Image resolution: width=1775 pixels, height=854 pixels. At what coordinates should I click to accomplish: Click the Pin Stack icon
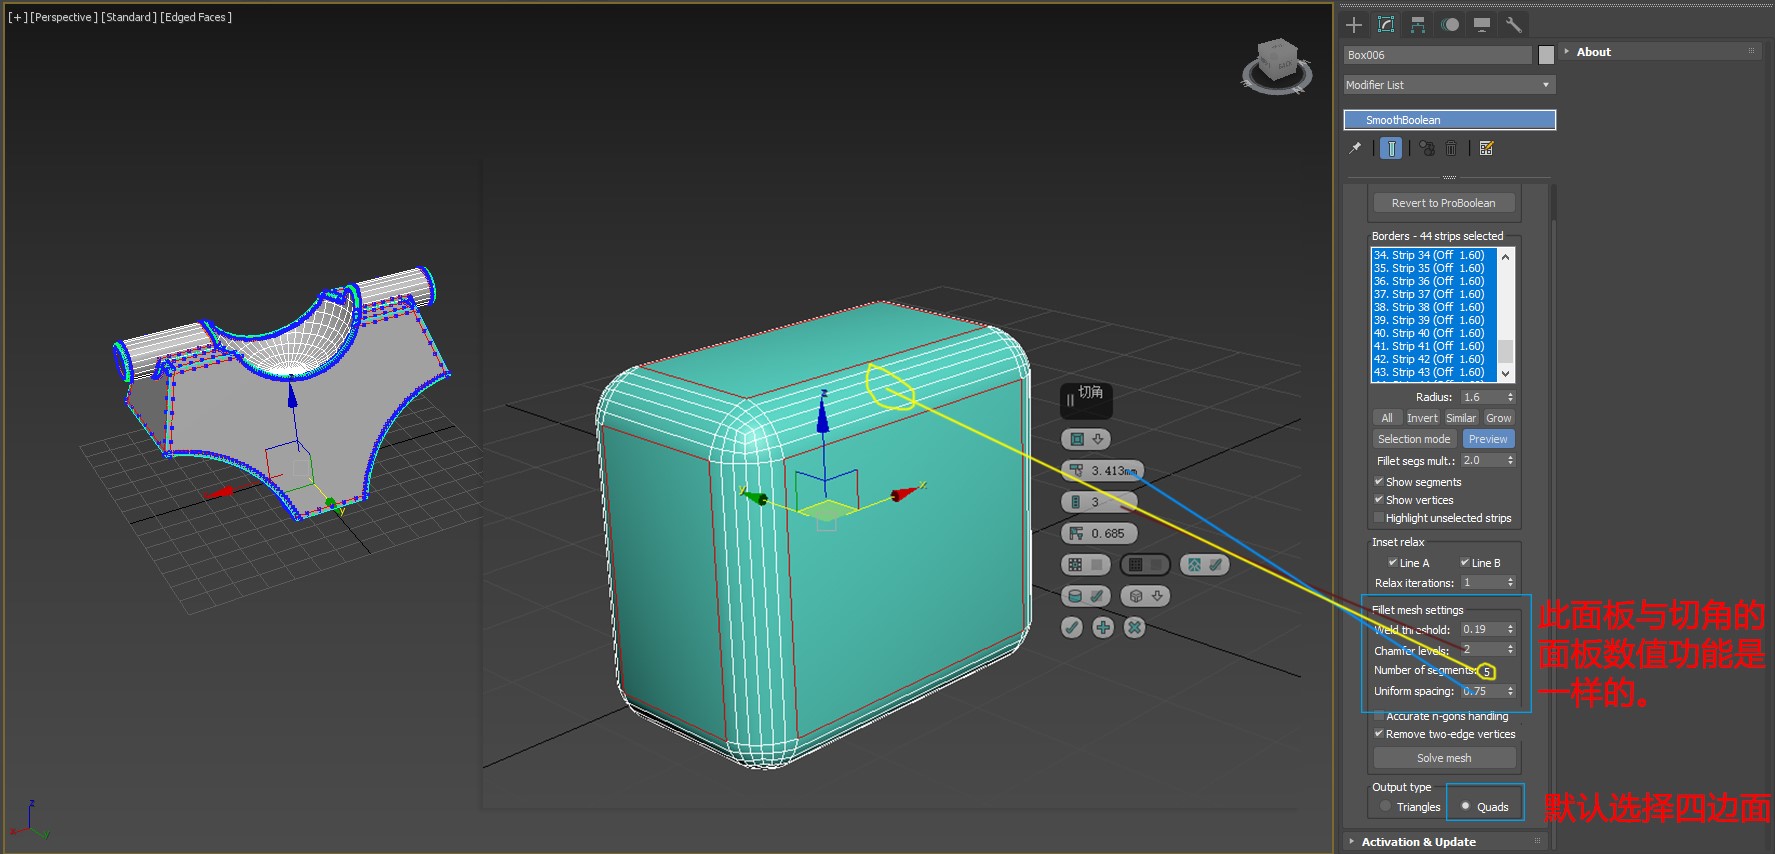point(1355,148)
